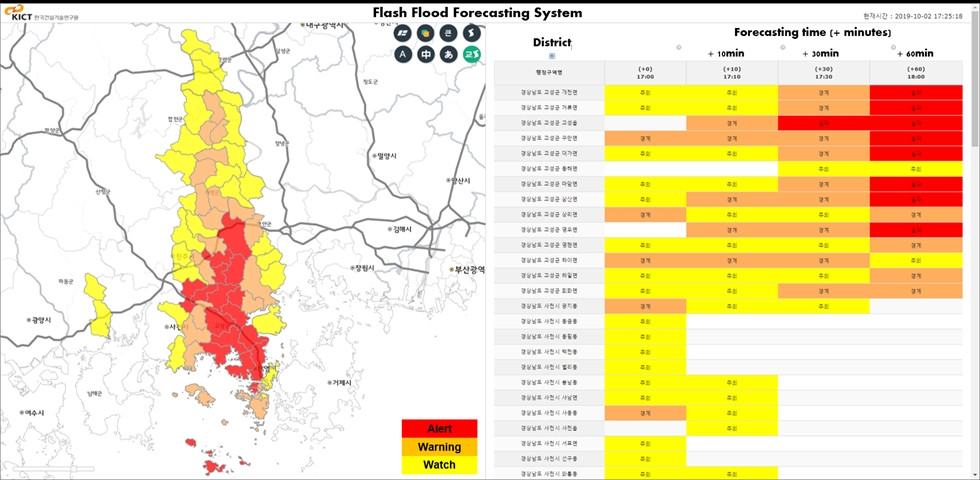
Task: Select the +10min forecasting radio button
Action: click(x=679, y=47)
